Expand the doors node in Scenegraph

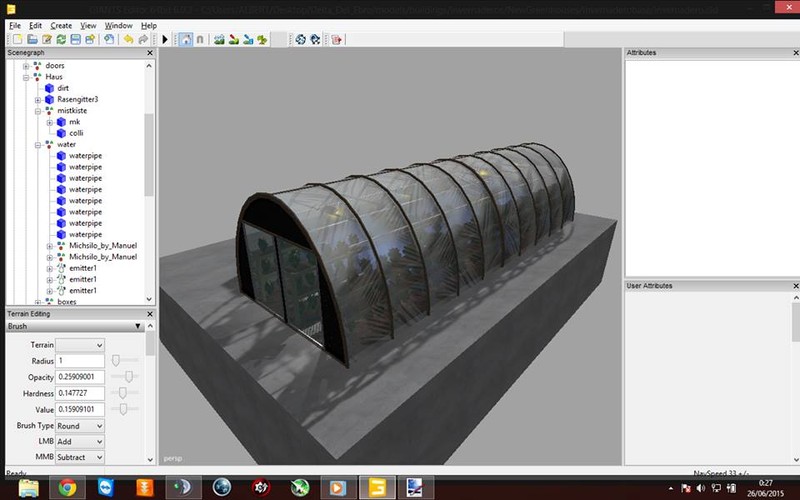pos(26,65)
